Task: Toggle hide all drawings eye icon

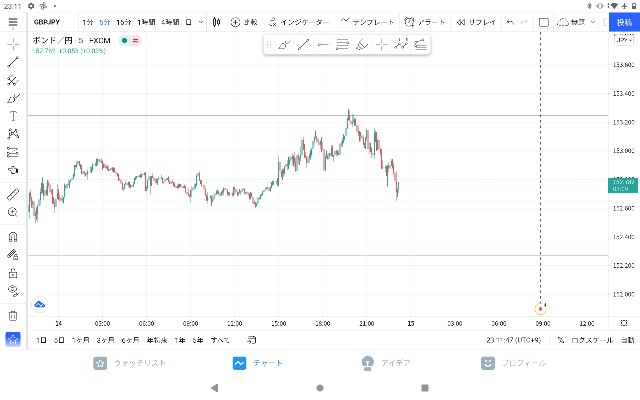Action: click(13, 291)
